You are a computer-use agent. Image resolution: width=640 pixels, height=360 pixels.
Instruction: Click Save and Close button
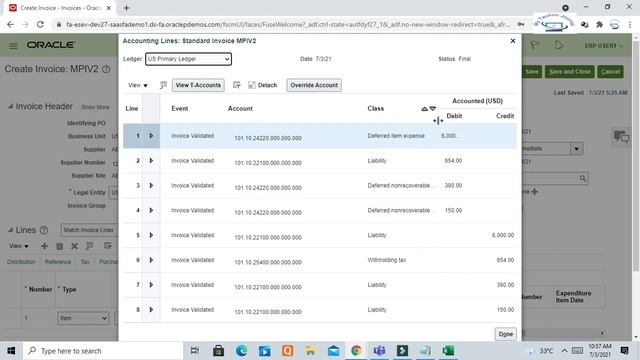[569, 72]
